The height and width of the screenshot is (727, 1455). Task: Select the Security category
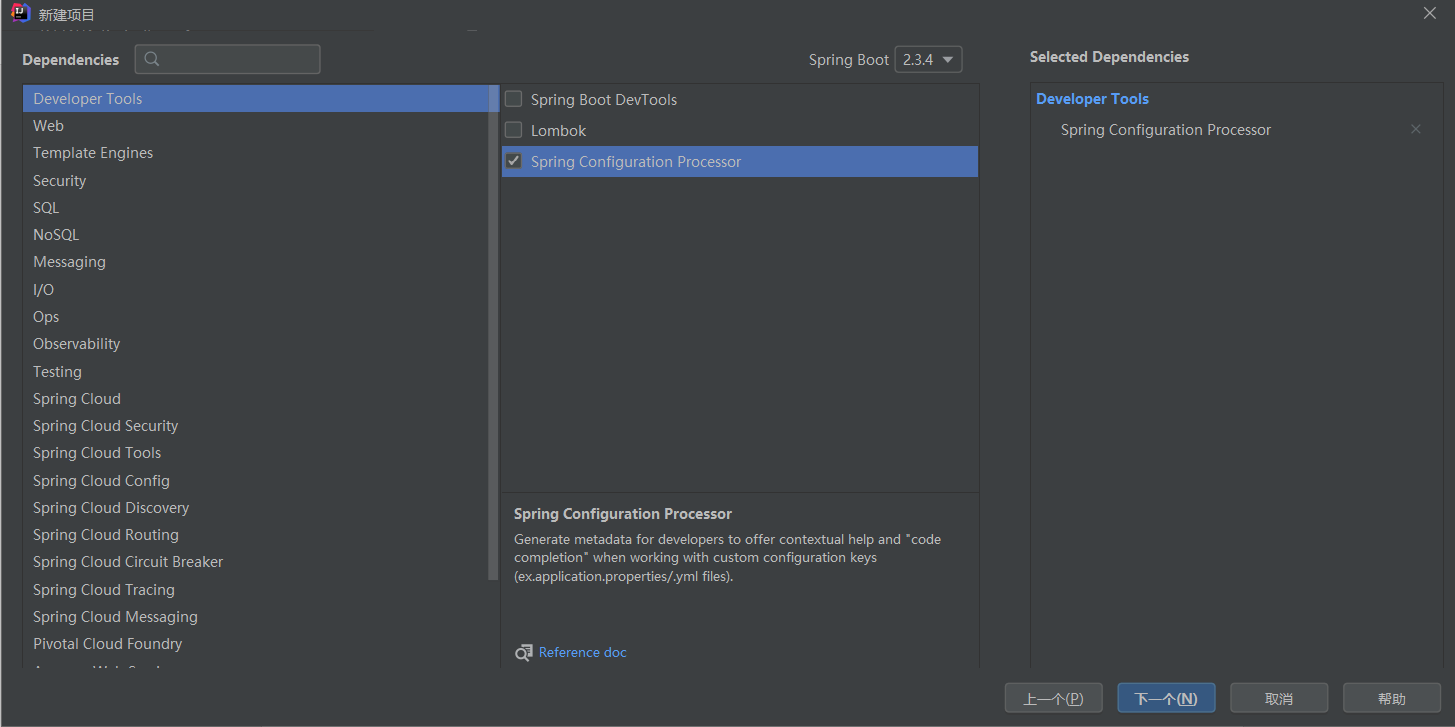point(256,180)
